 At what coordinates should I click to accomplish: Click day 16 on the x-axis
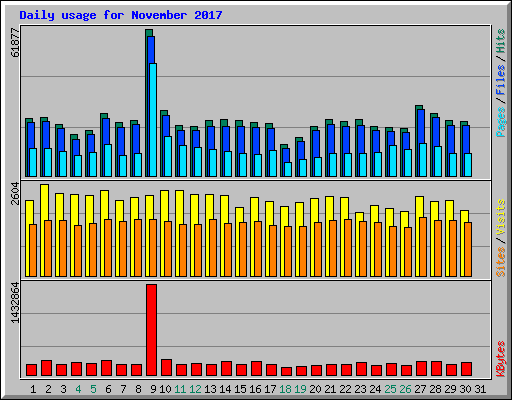tap(255, 389)
